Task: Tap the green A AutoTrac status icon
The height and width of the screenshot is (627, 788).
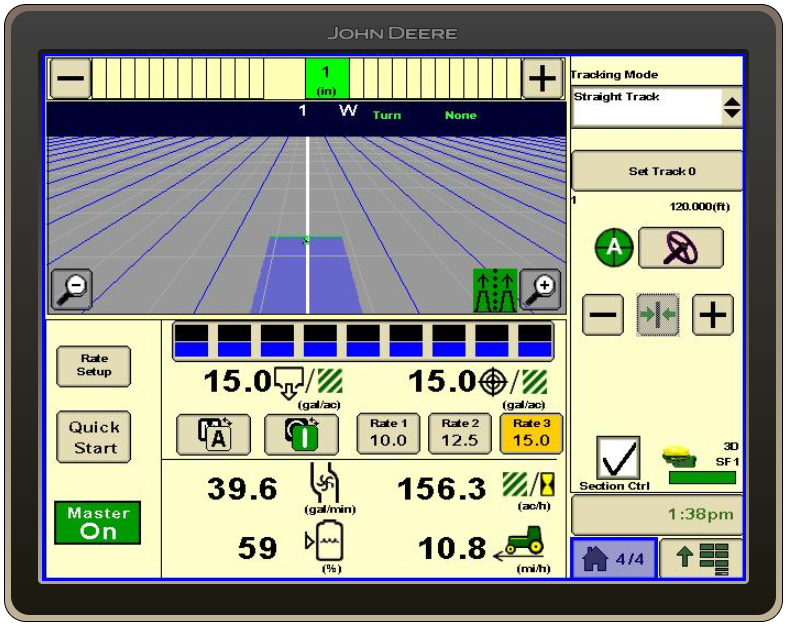Action: pyautogui.click(x=614, y=247)
